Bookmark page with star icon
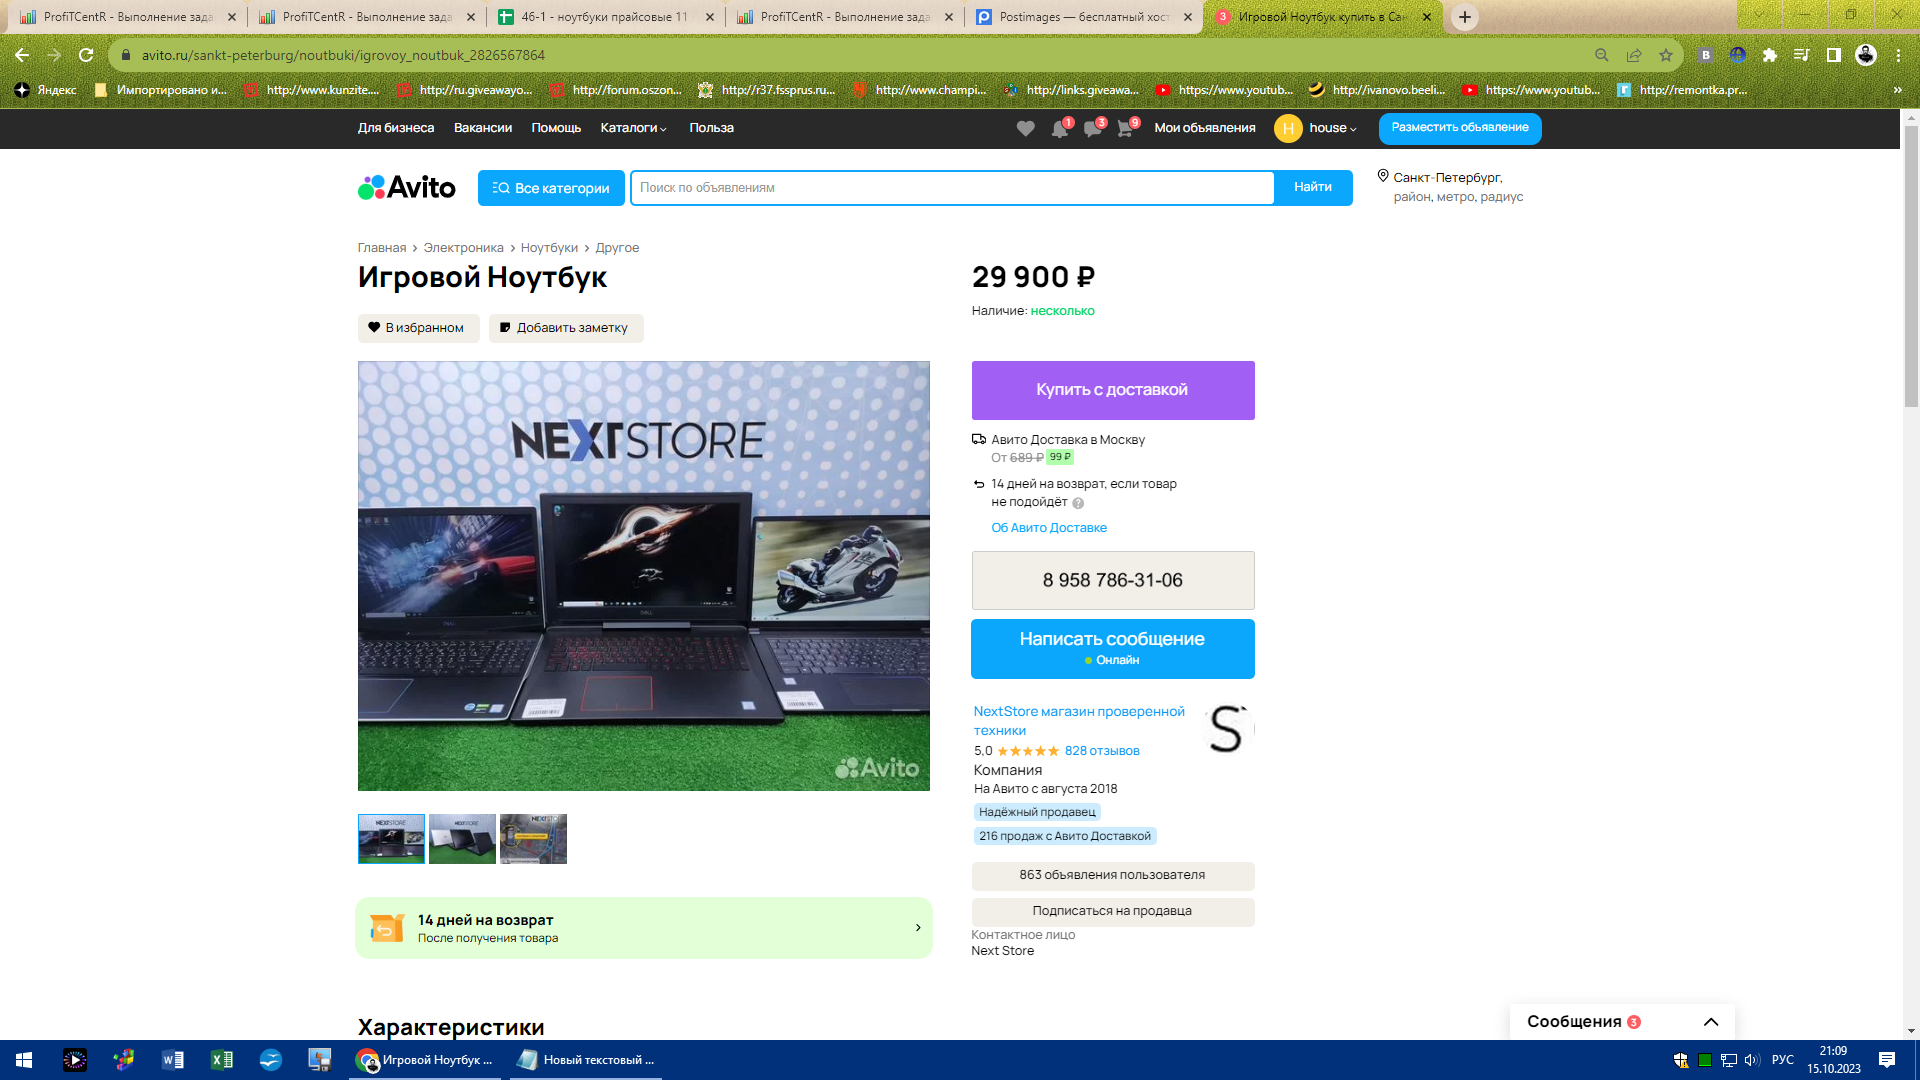 coord(1666,55)
